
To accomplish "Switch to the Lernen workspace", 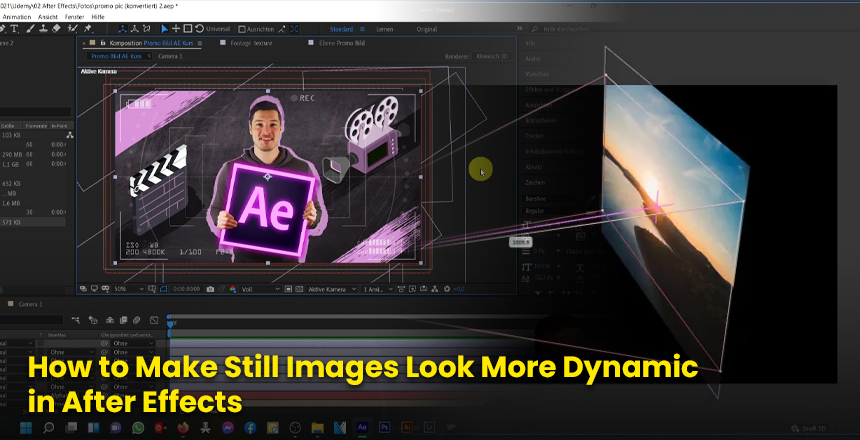I will (x=384, y=29).
